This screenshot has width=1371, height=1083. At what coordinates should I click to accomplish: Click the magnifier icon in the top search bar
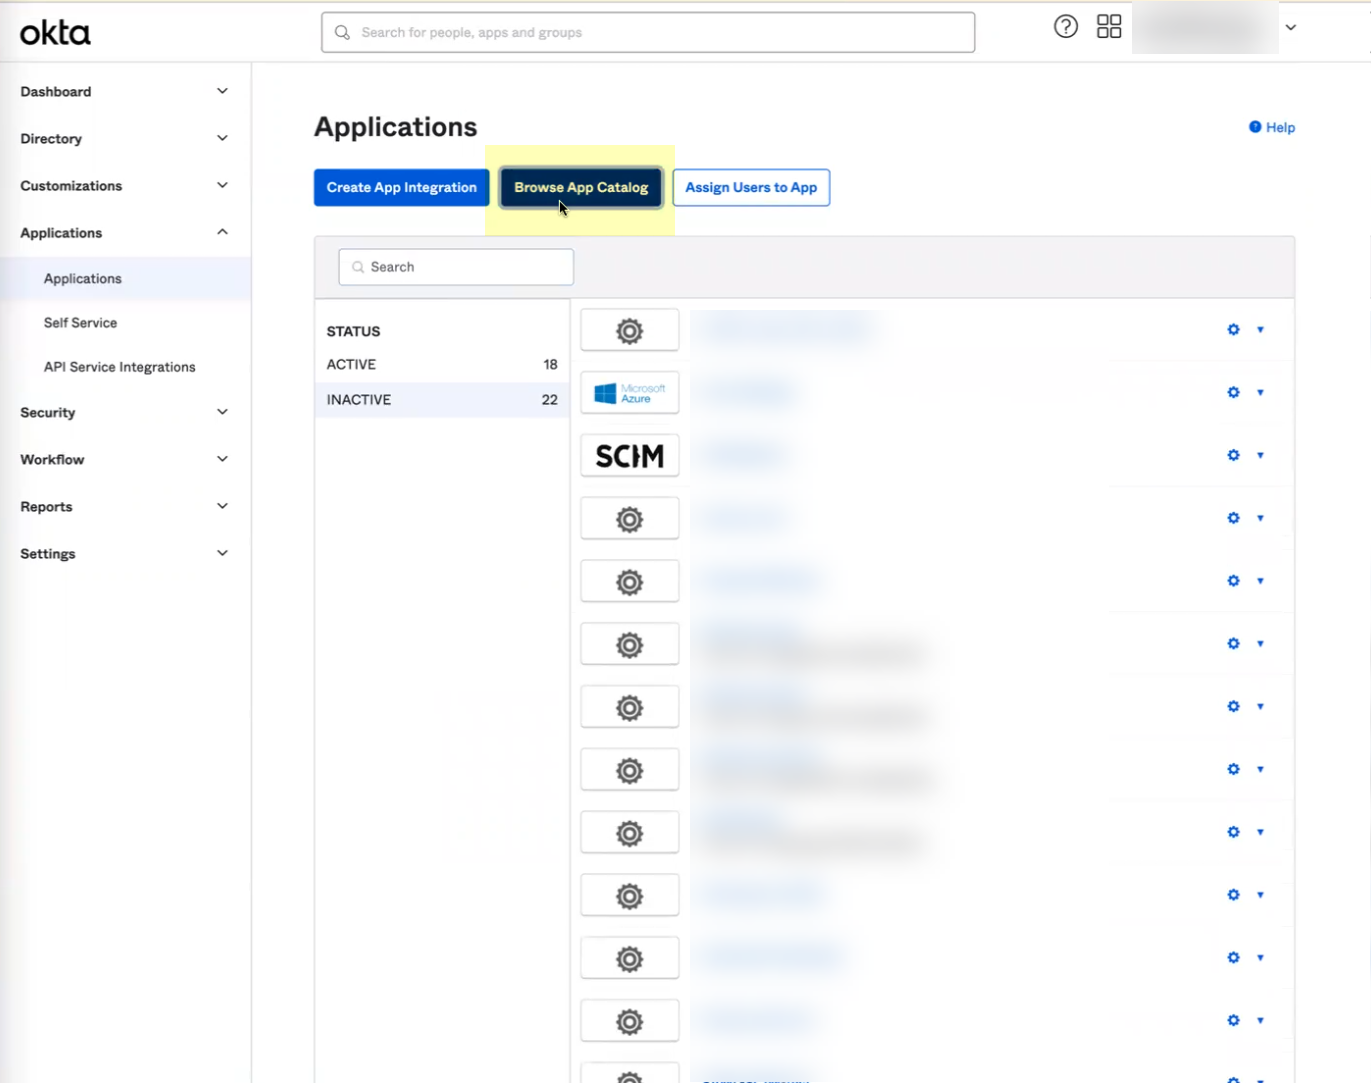point(340,32)
